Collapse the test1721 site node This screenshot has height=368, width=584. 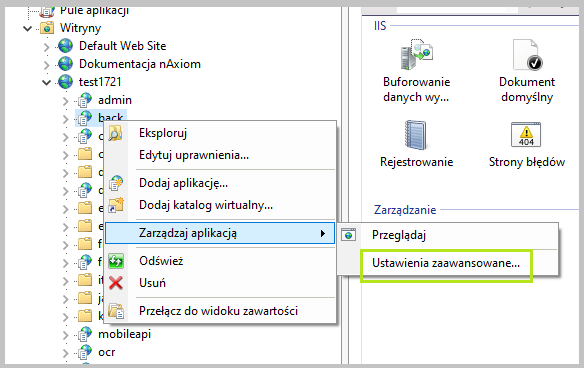click(47, 82)
